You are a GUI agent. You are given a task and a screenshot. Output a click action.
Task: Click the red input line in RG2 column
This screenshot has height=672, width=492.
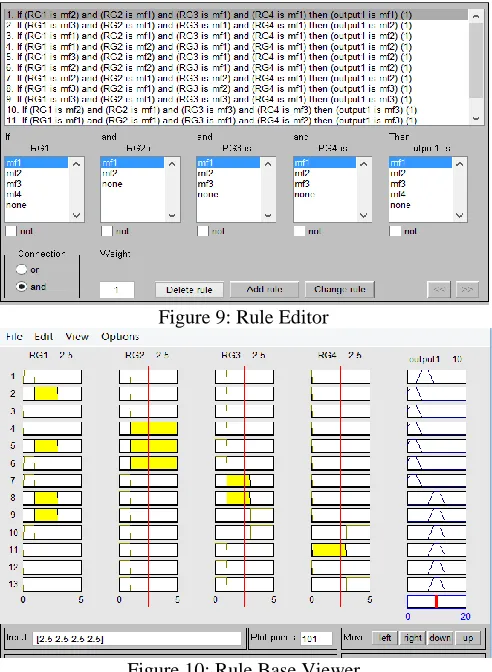(x=149, y=486)
